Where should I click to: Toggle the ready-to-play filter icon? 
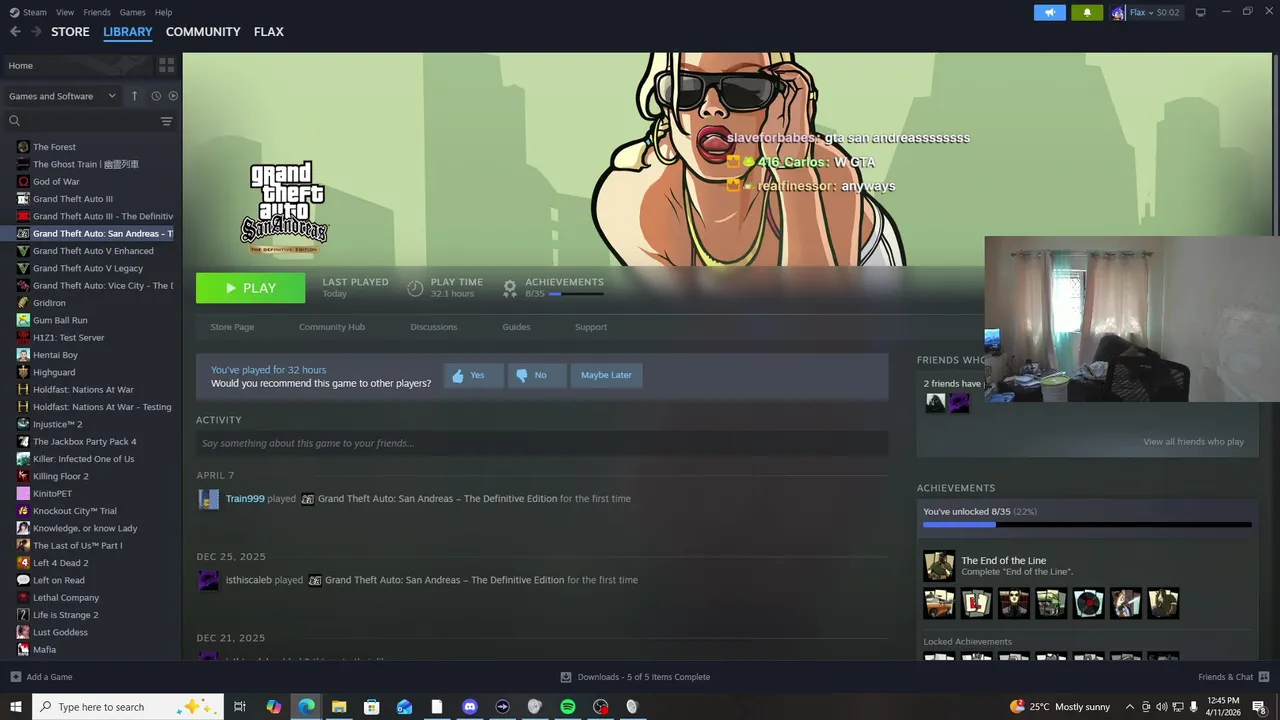[173, 96]
